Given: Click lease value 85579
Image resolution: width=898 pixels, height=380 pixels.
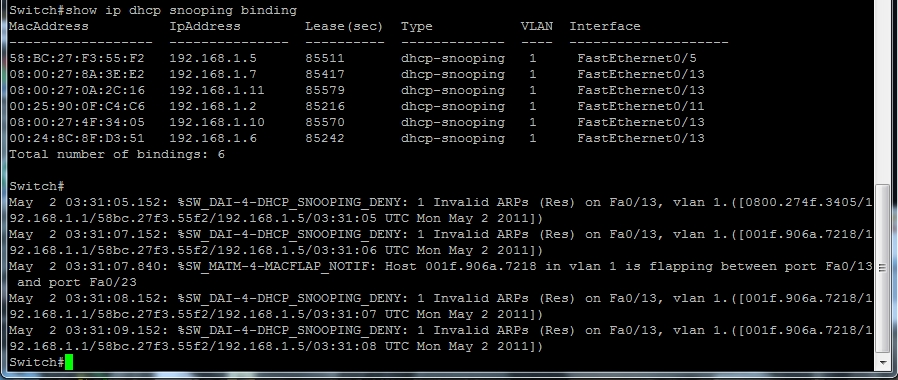Looking at the screenshot, I should (325, 90).
